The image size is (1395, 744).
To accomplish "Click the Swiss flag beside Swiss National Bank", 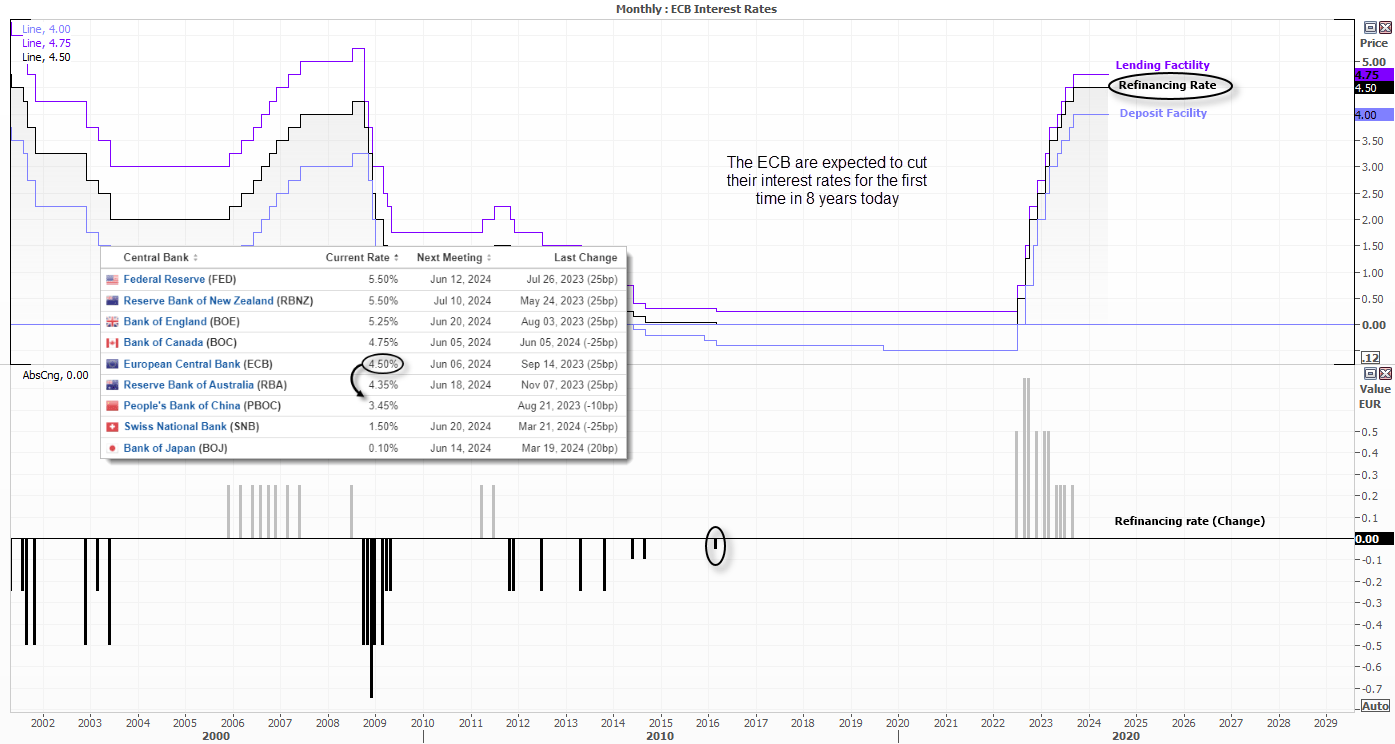I will click(x=112, y=427).
